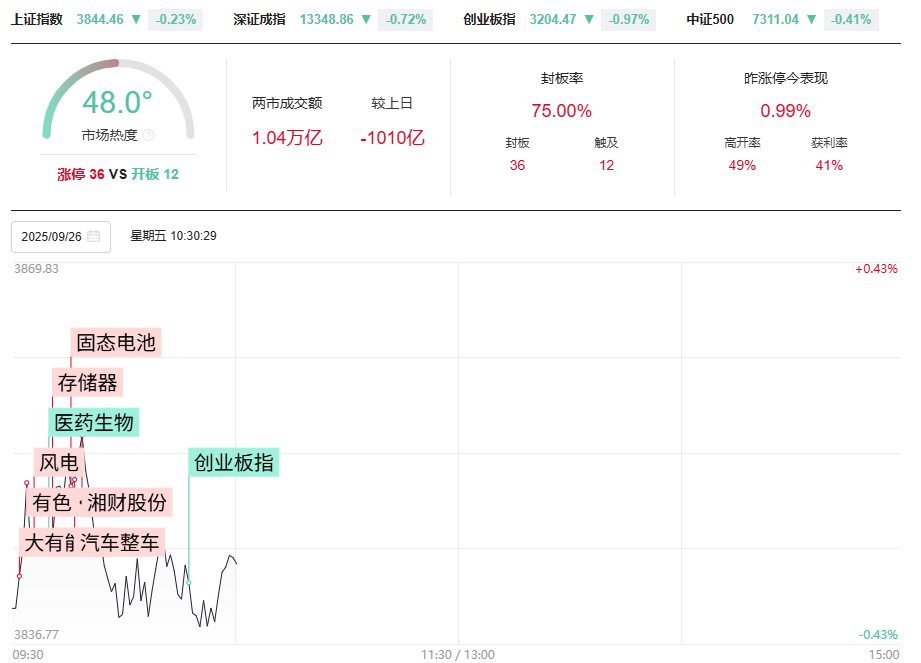The height and width of the screenshot is (663, 921).
Task: Open the calendar icon in date field
Action: tap(94, 237)
